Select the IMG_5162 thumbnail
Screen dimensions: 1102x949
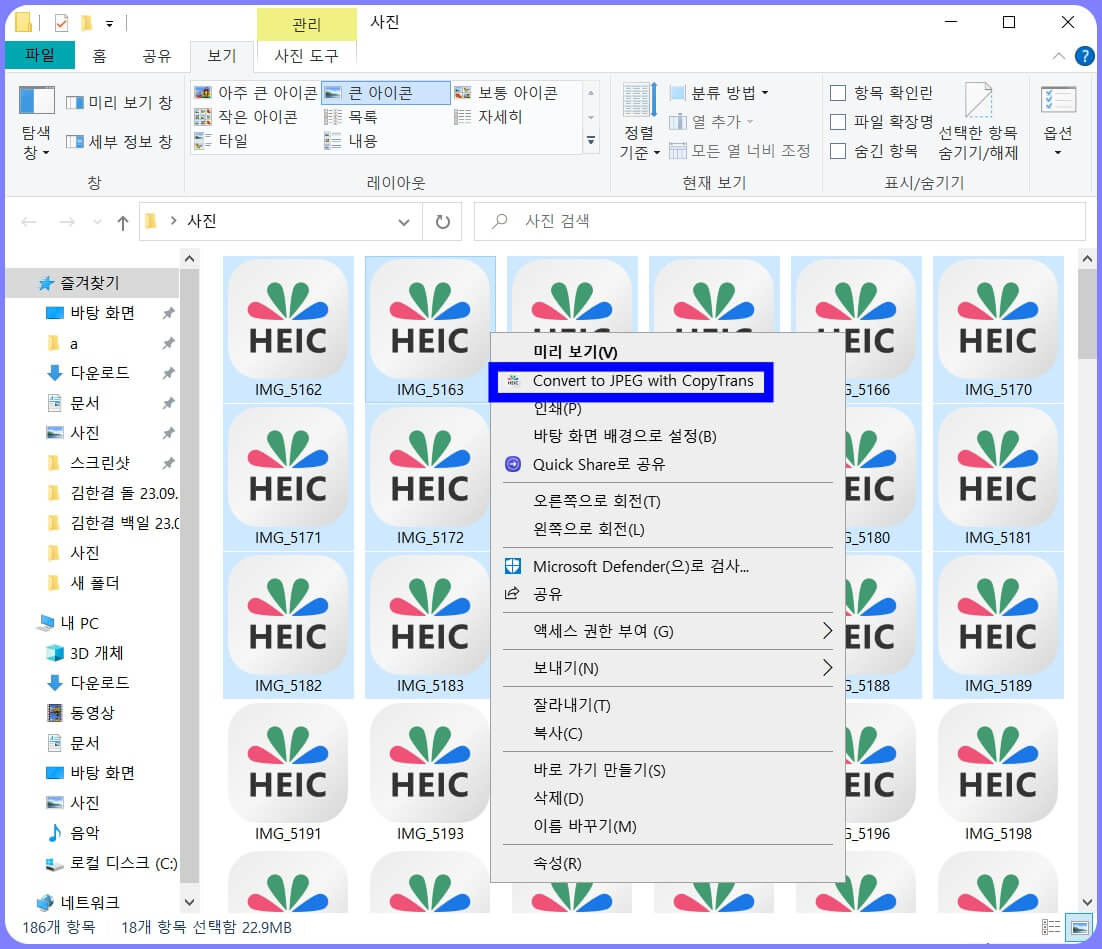288,329
